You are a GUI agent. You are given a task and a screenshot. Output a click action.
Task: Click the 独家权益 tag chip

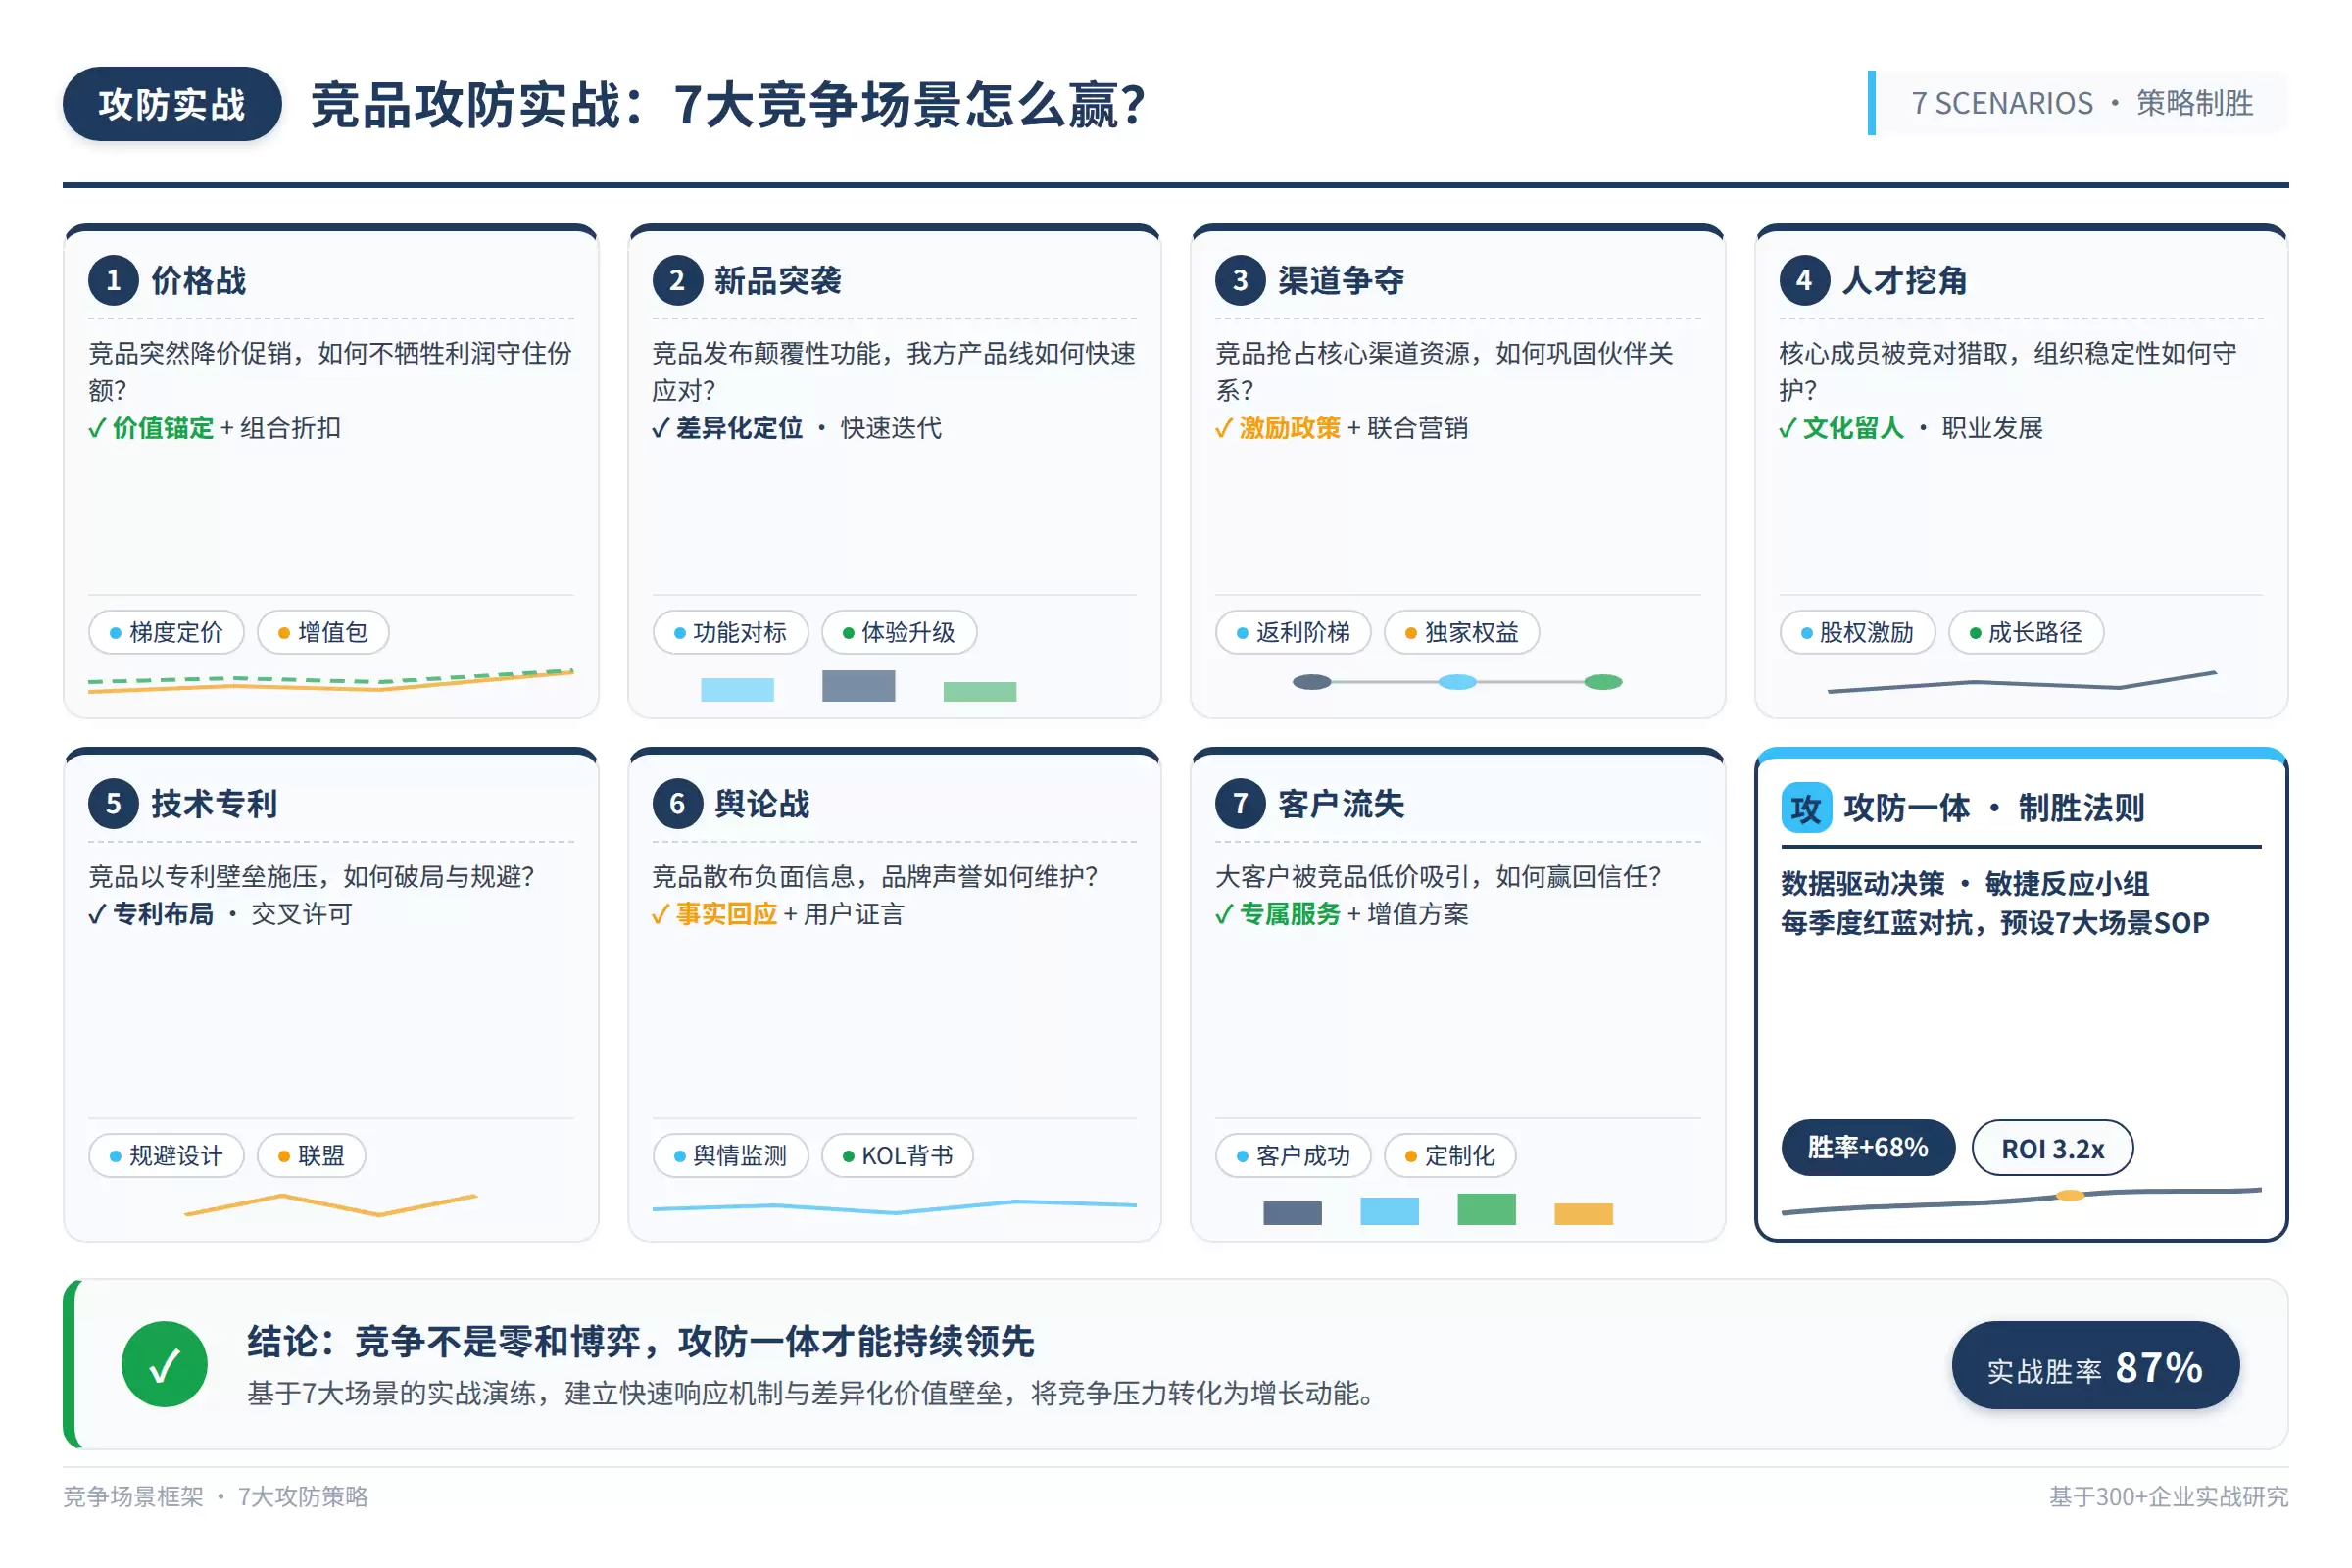[1461, 632]
